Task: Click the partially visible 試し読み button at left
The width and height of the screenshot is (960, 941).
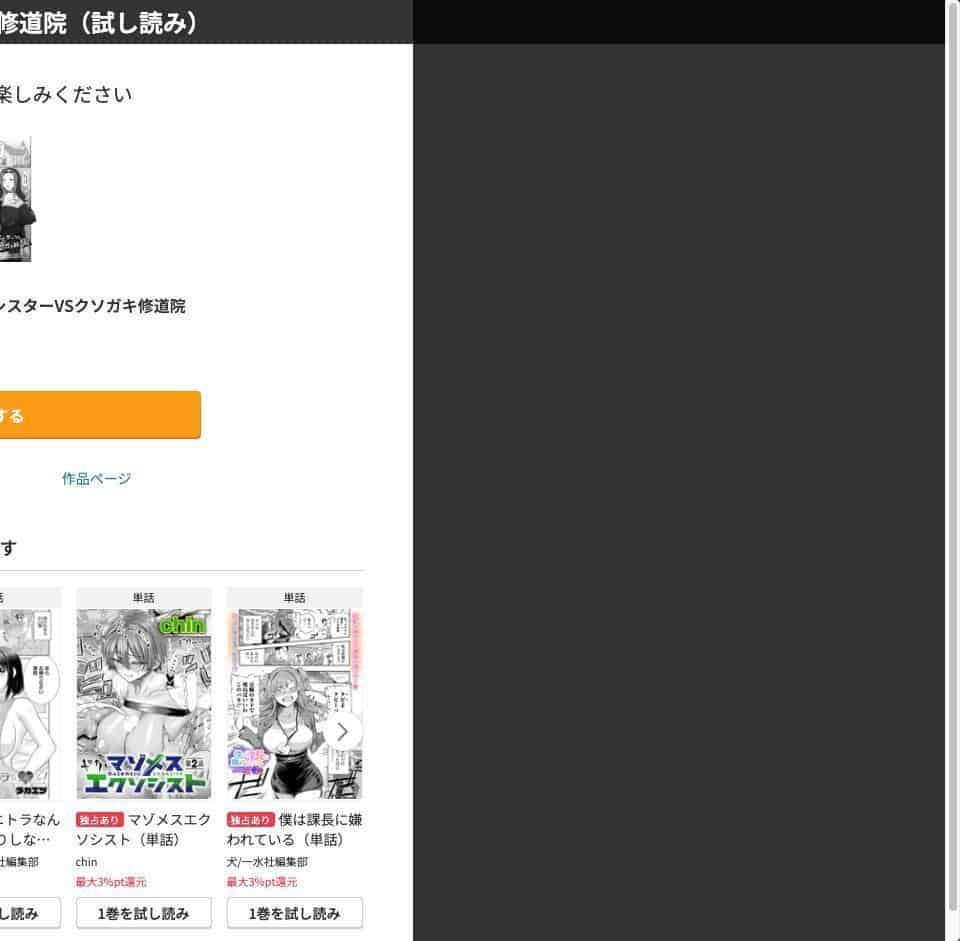Action: 30,913
